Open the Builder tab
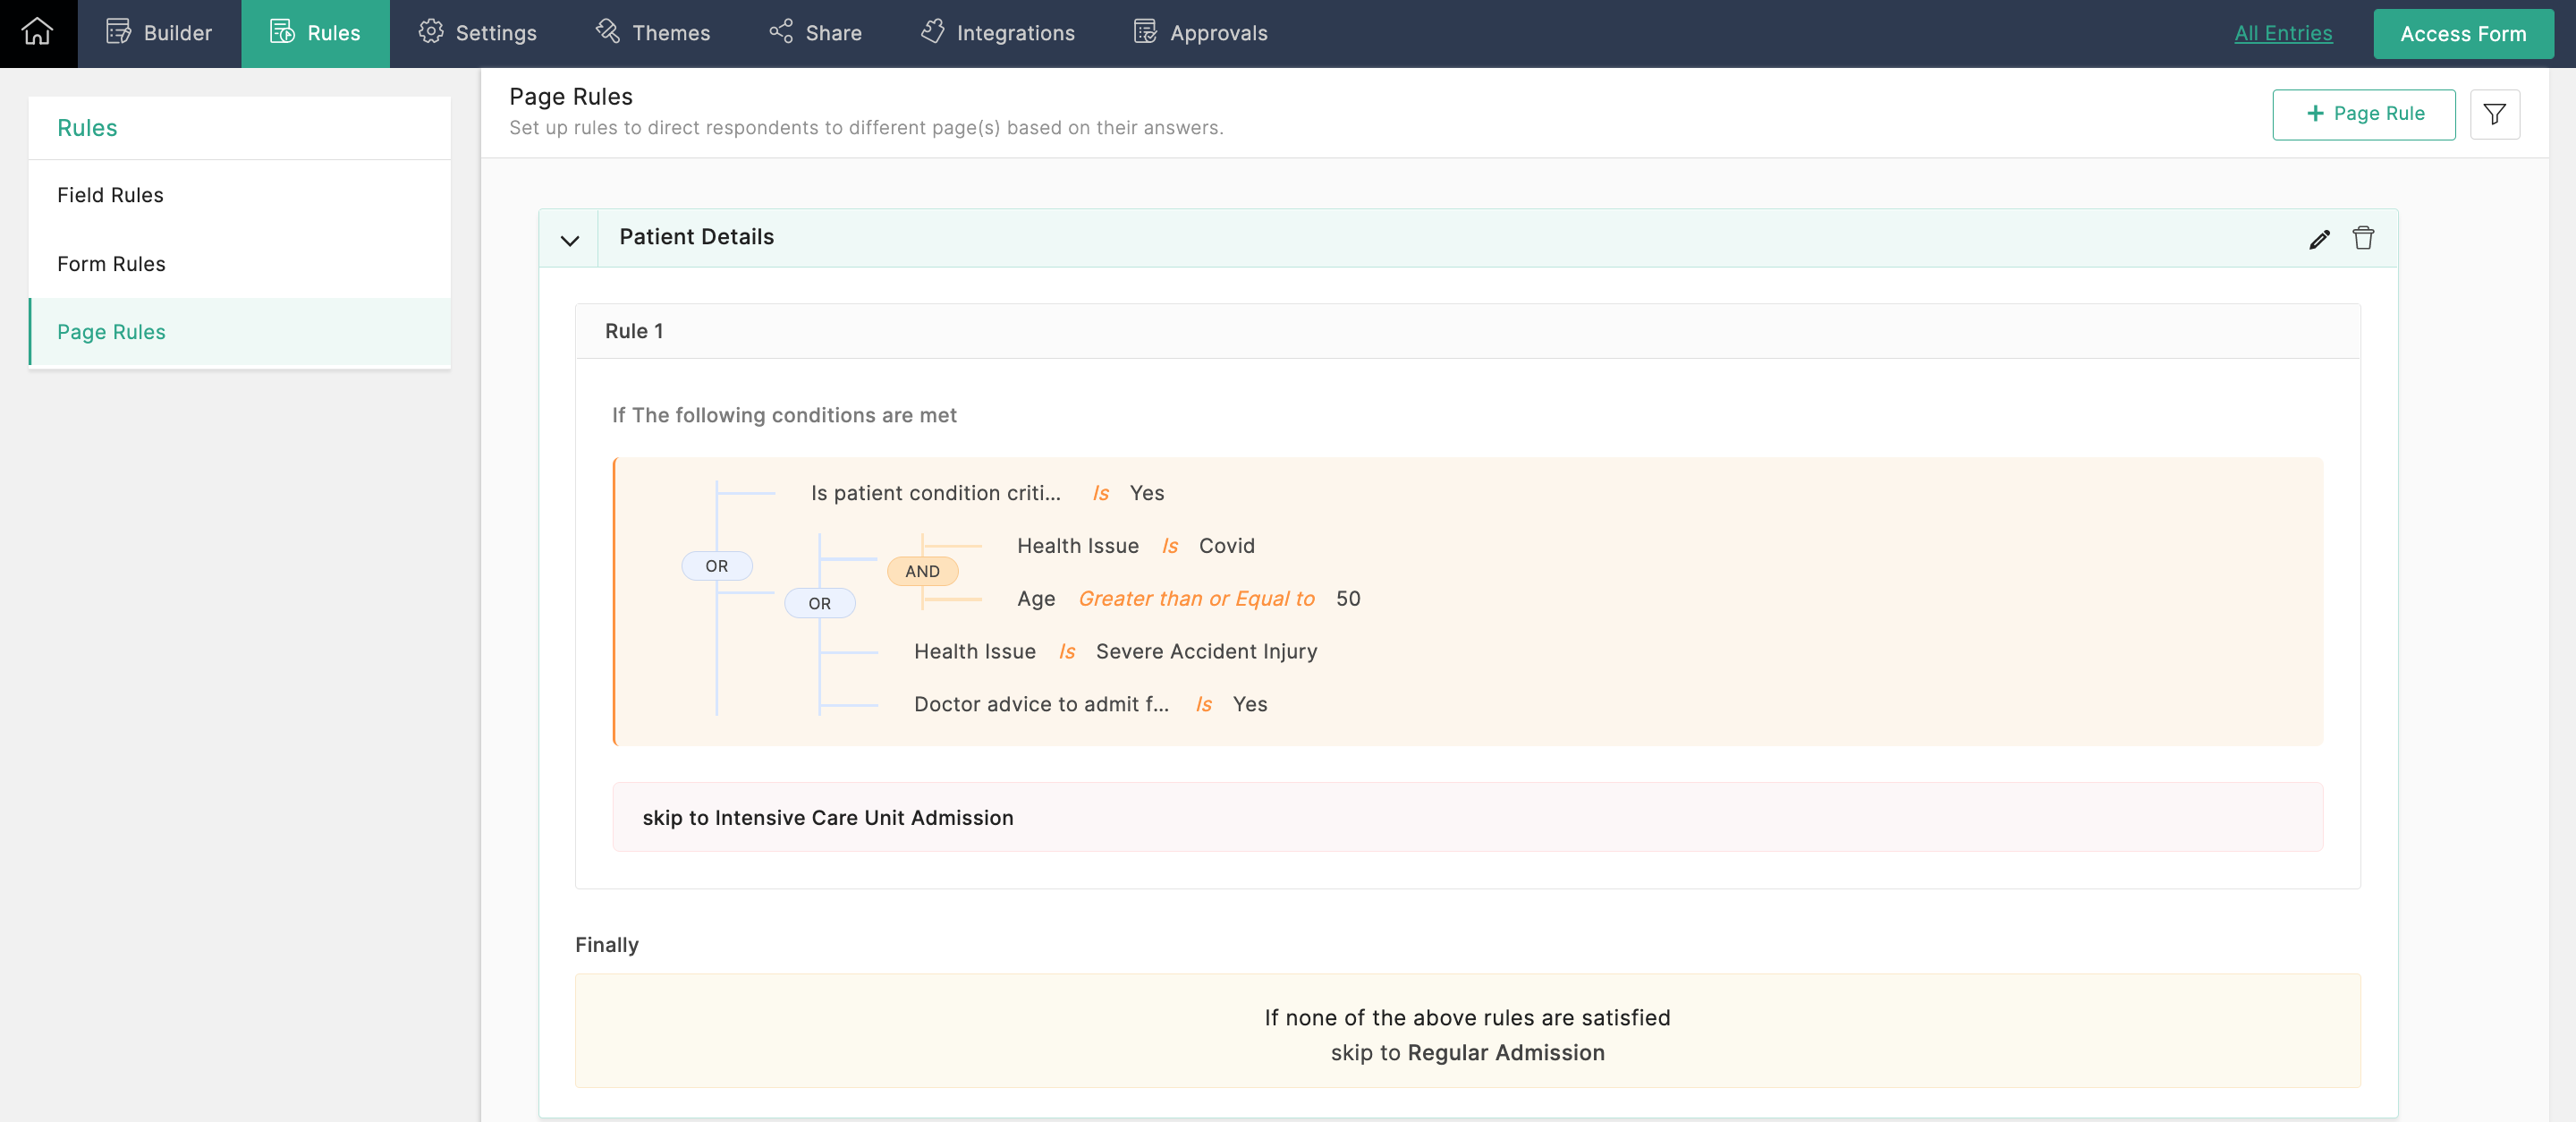 click(x=159, y=33)
